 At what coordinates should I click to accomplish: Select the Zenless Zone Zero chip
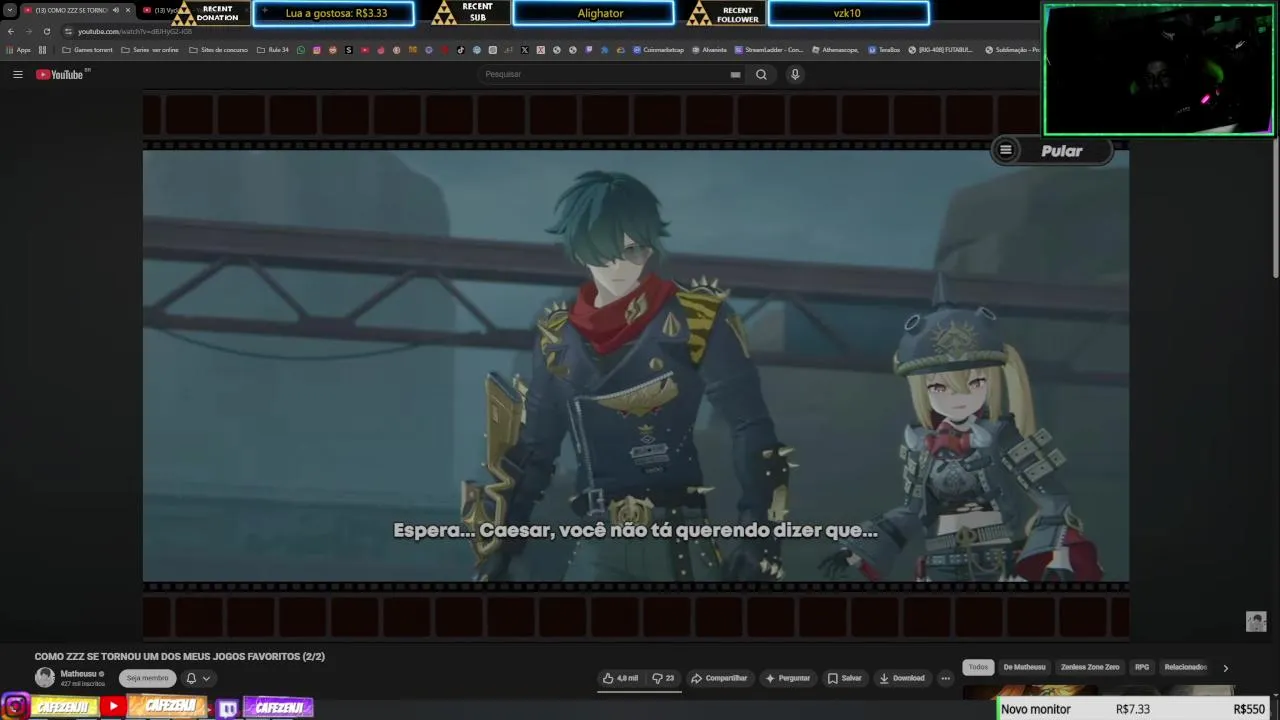pyautogui.click(x=1090, y=667)
